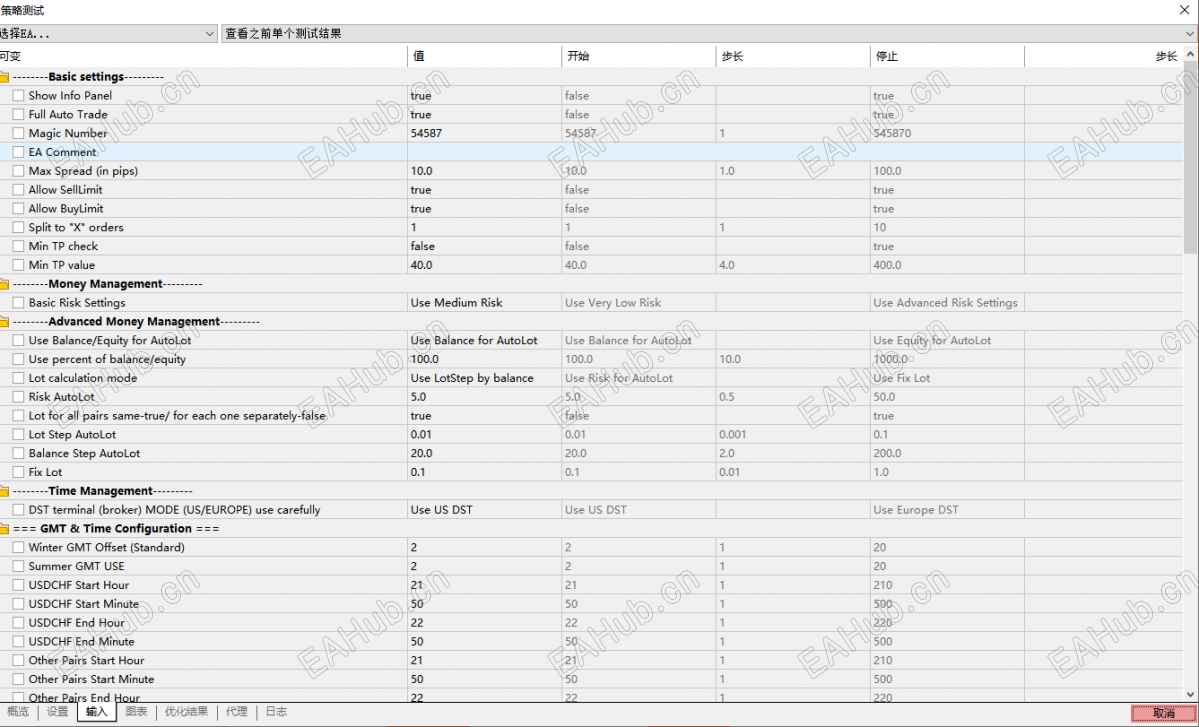
Task: Select the Use percent of balance/equity label
Action: click(107, 359)
